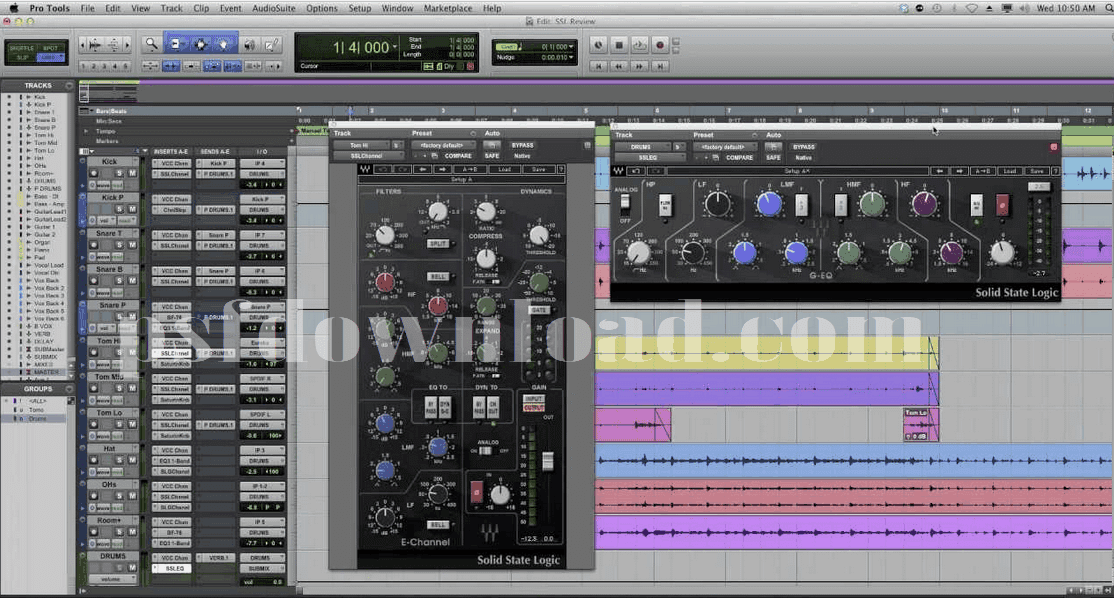The width and height of the screenshot is (1114, 598).
Task: Click the automation enable icon in E-Channel header
Action: tap(492, 145)
